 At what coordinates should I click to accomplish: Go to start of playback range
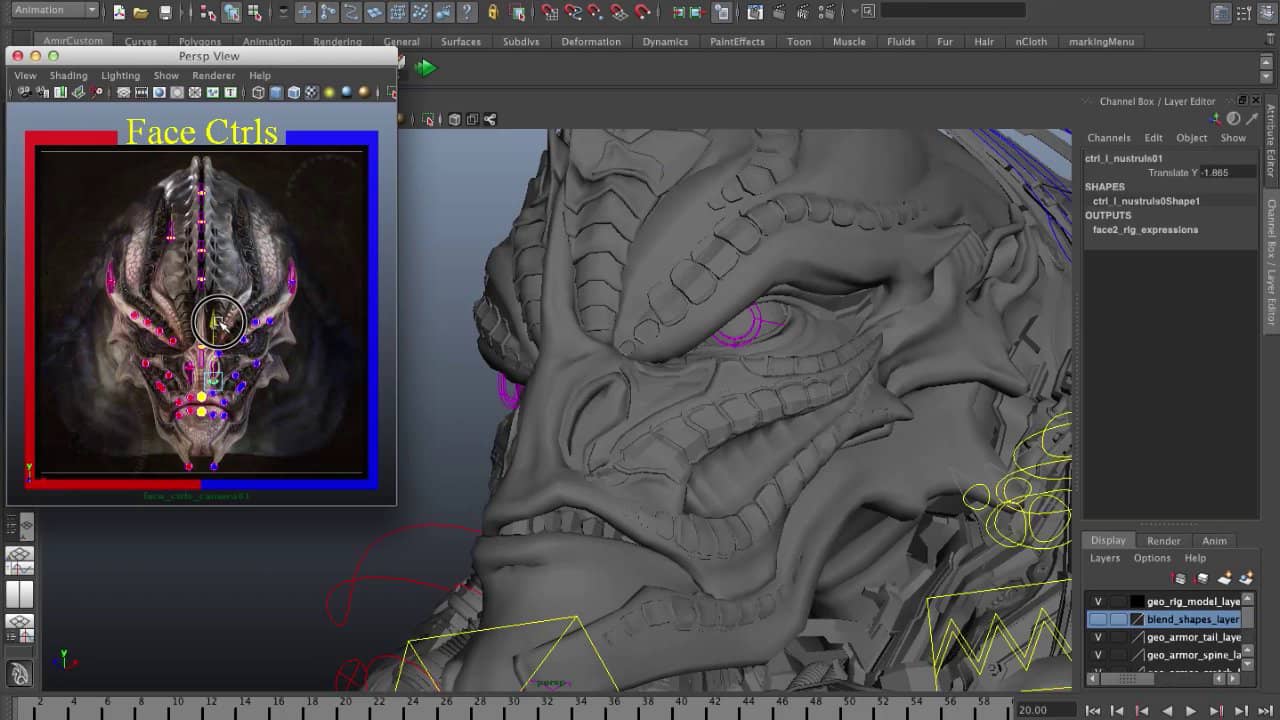tap(1093, 711)
